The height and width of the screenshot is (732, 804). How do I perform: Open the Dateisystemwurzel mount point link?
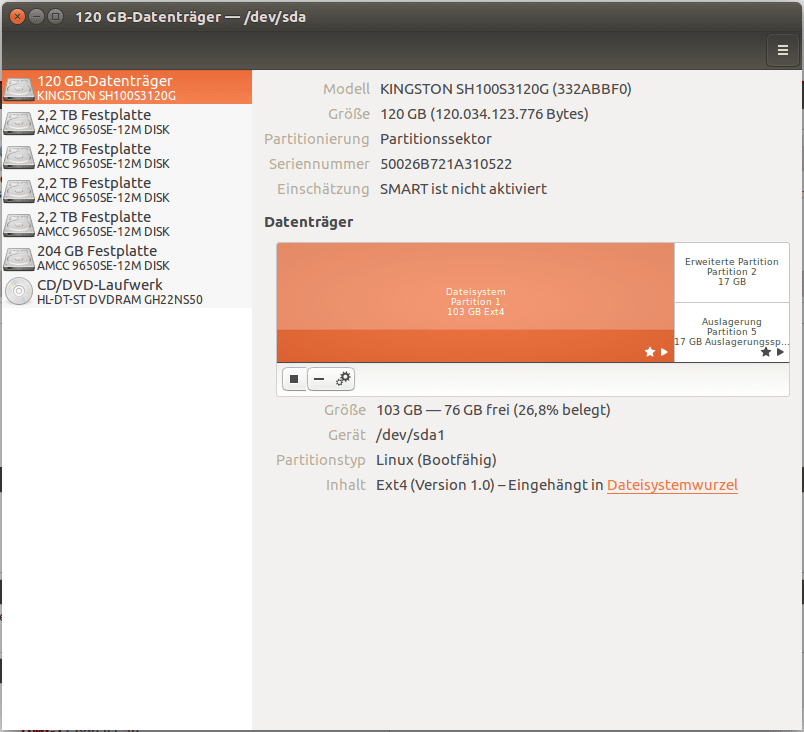[x=672, y=485]
